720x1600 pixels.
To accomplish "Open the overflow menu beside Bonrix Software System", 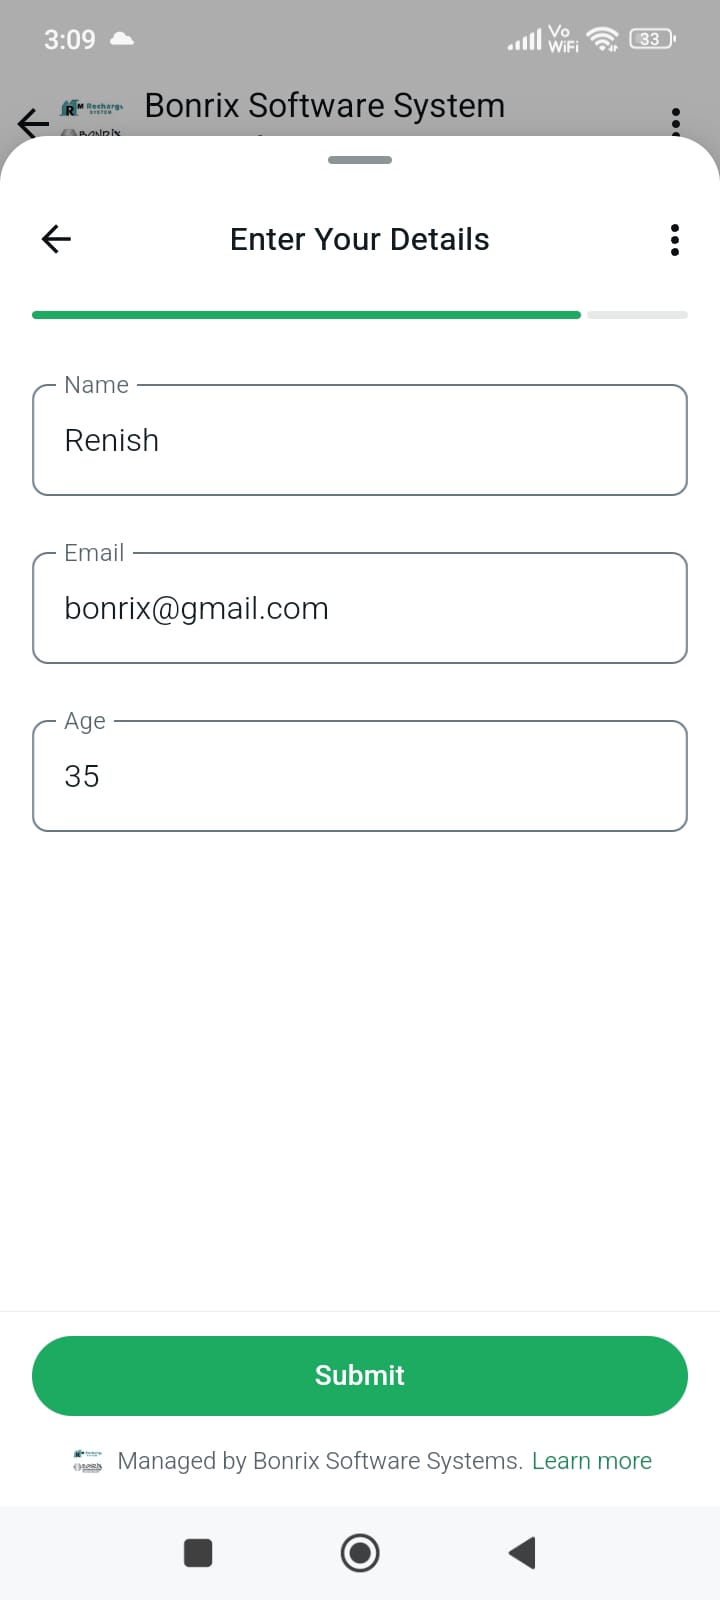I will tap(676, 120).
